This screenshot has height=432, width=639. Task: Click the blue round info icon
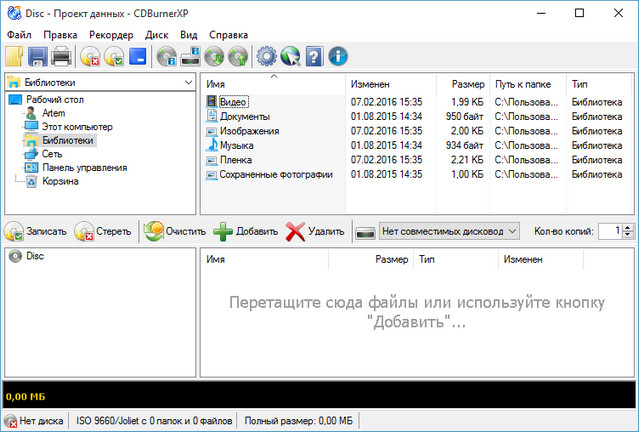coord(338,56)
